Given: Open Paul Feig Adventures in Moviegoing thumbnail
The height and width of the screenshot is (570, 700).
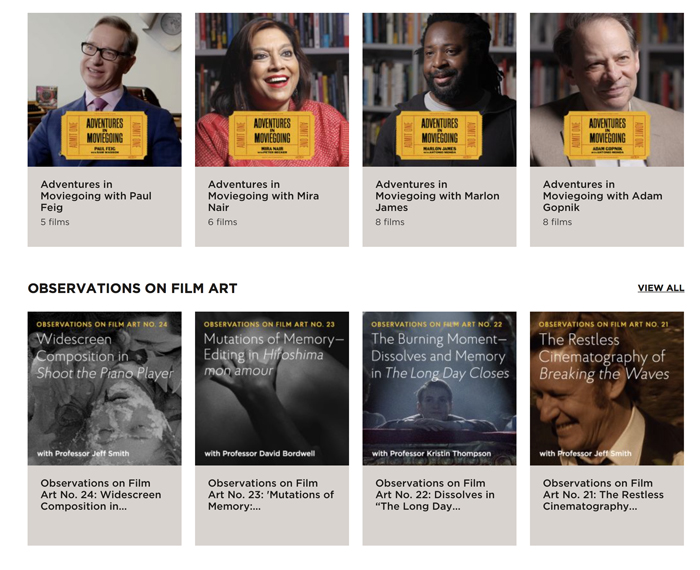Looking at the screenshot, I should [x=104, y=89].
